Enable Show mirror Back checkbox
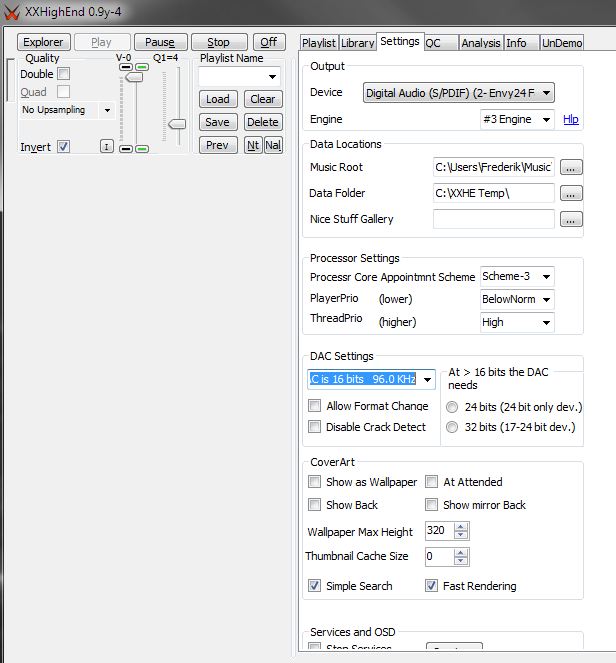Image resolution: width=616 pixels, height=663 pixels. tap(432, 504)
